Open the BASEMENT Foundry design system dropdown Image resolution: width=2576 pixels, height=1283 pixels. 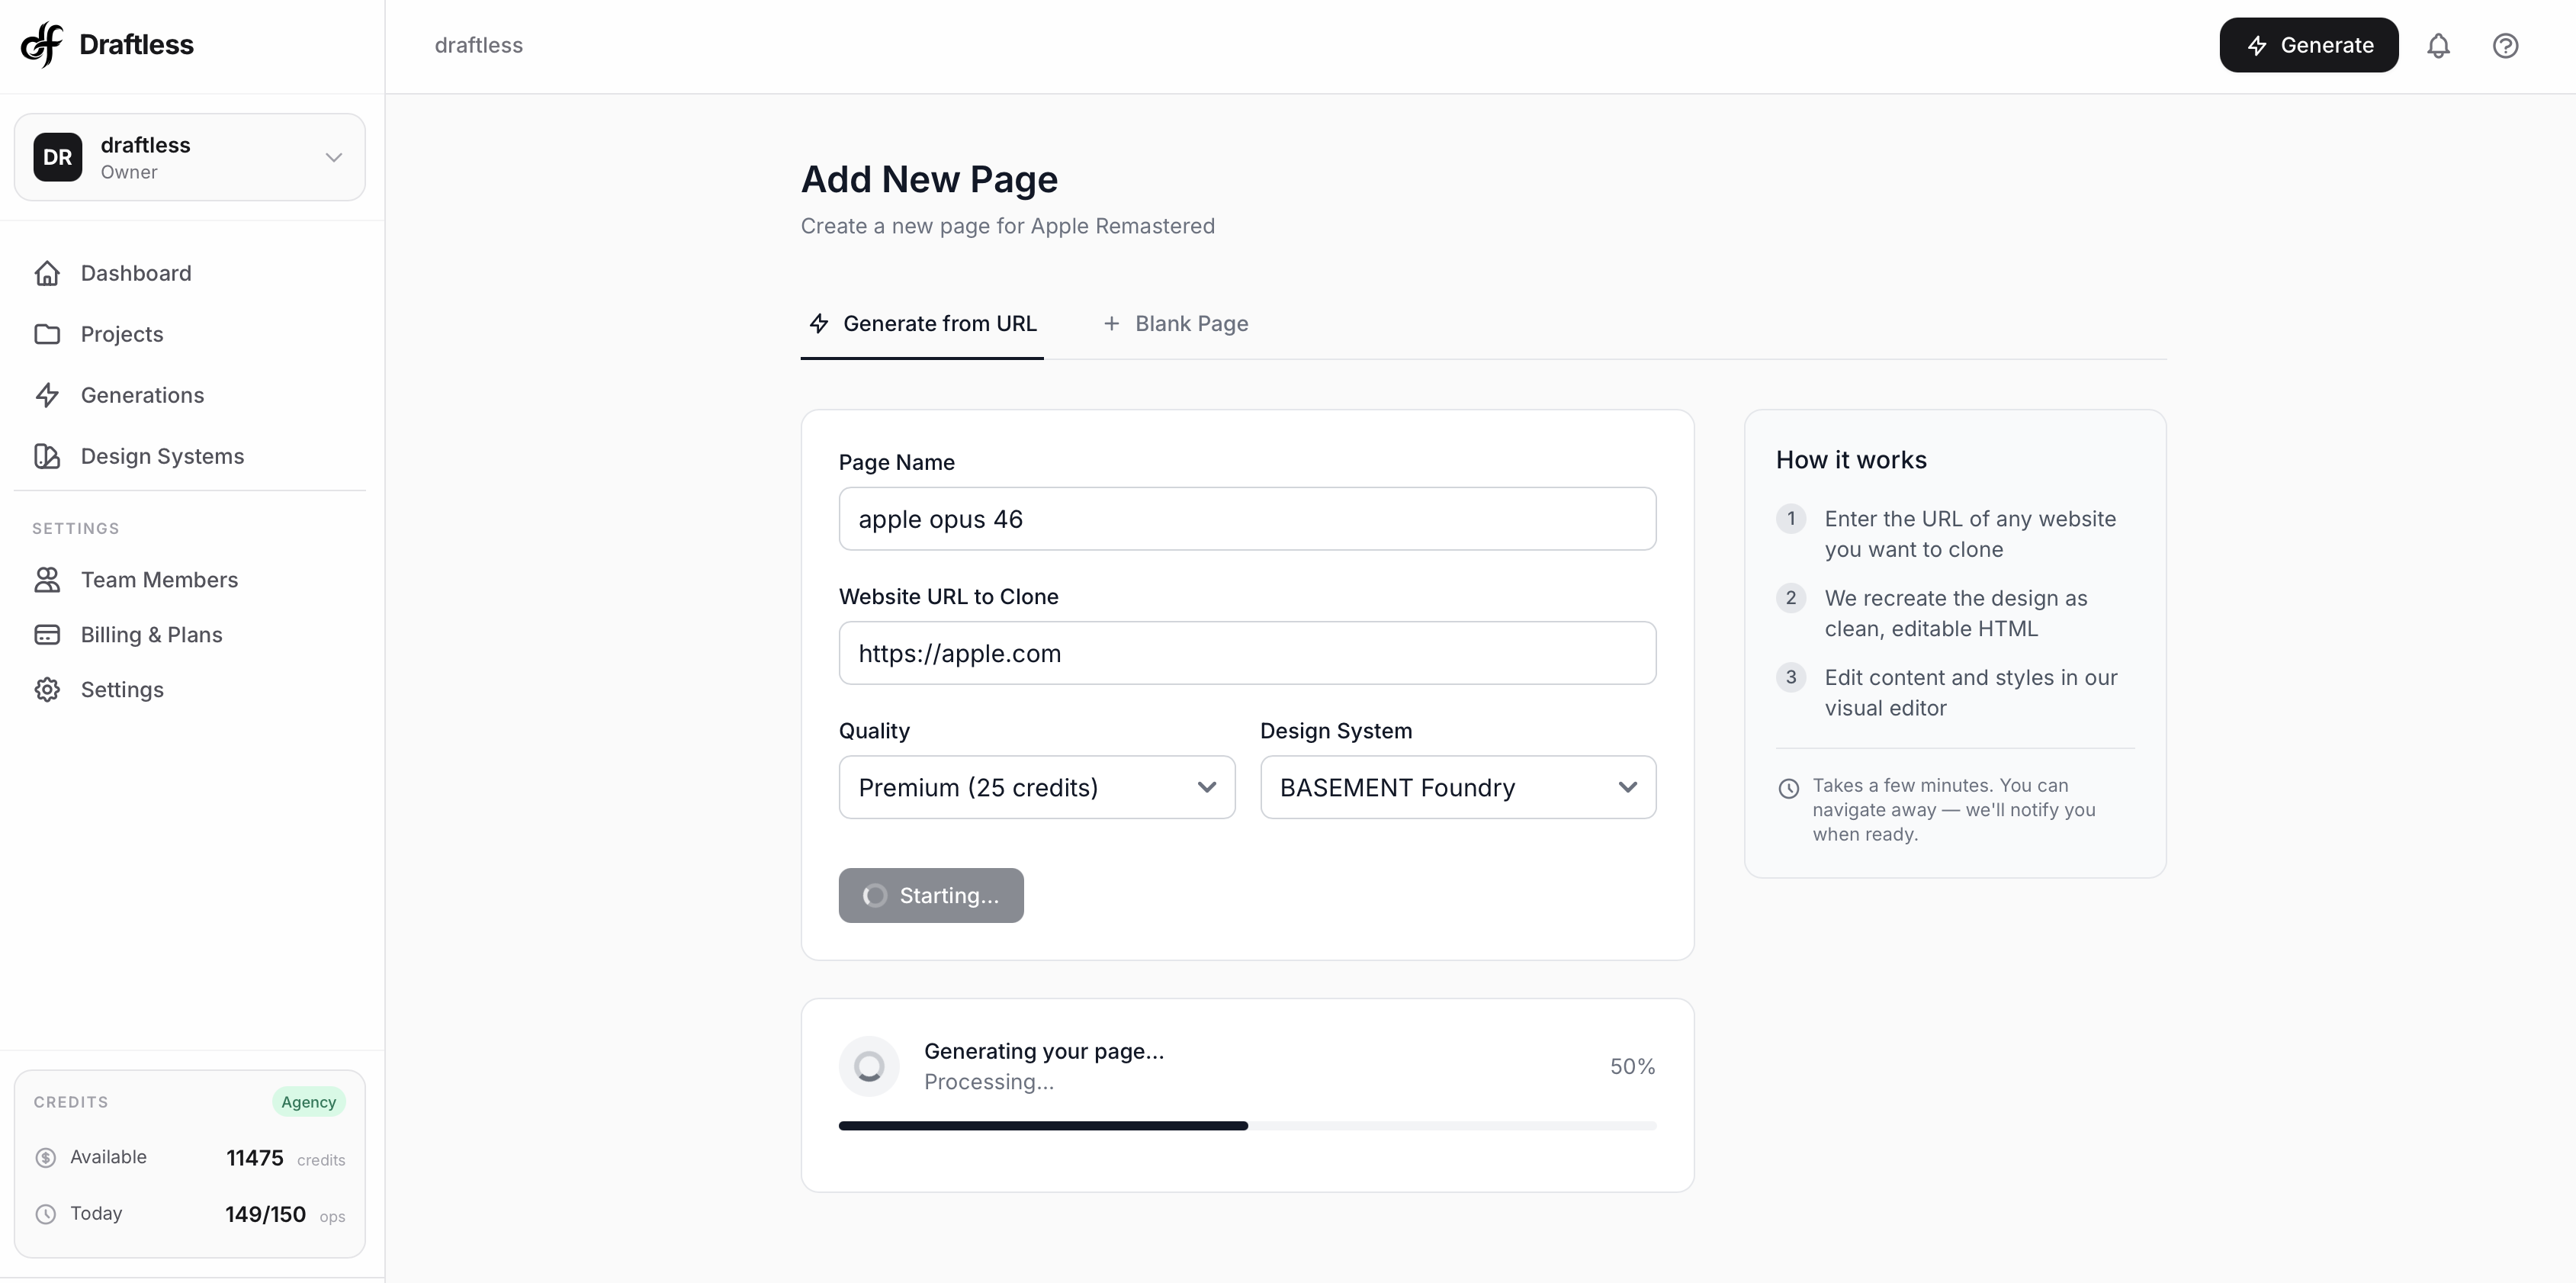[x=1457, y=787]
